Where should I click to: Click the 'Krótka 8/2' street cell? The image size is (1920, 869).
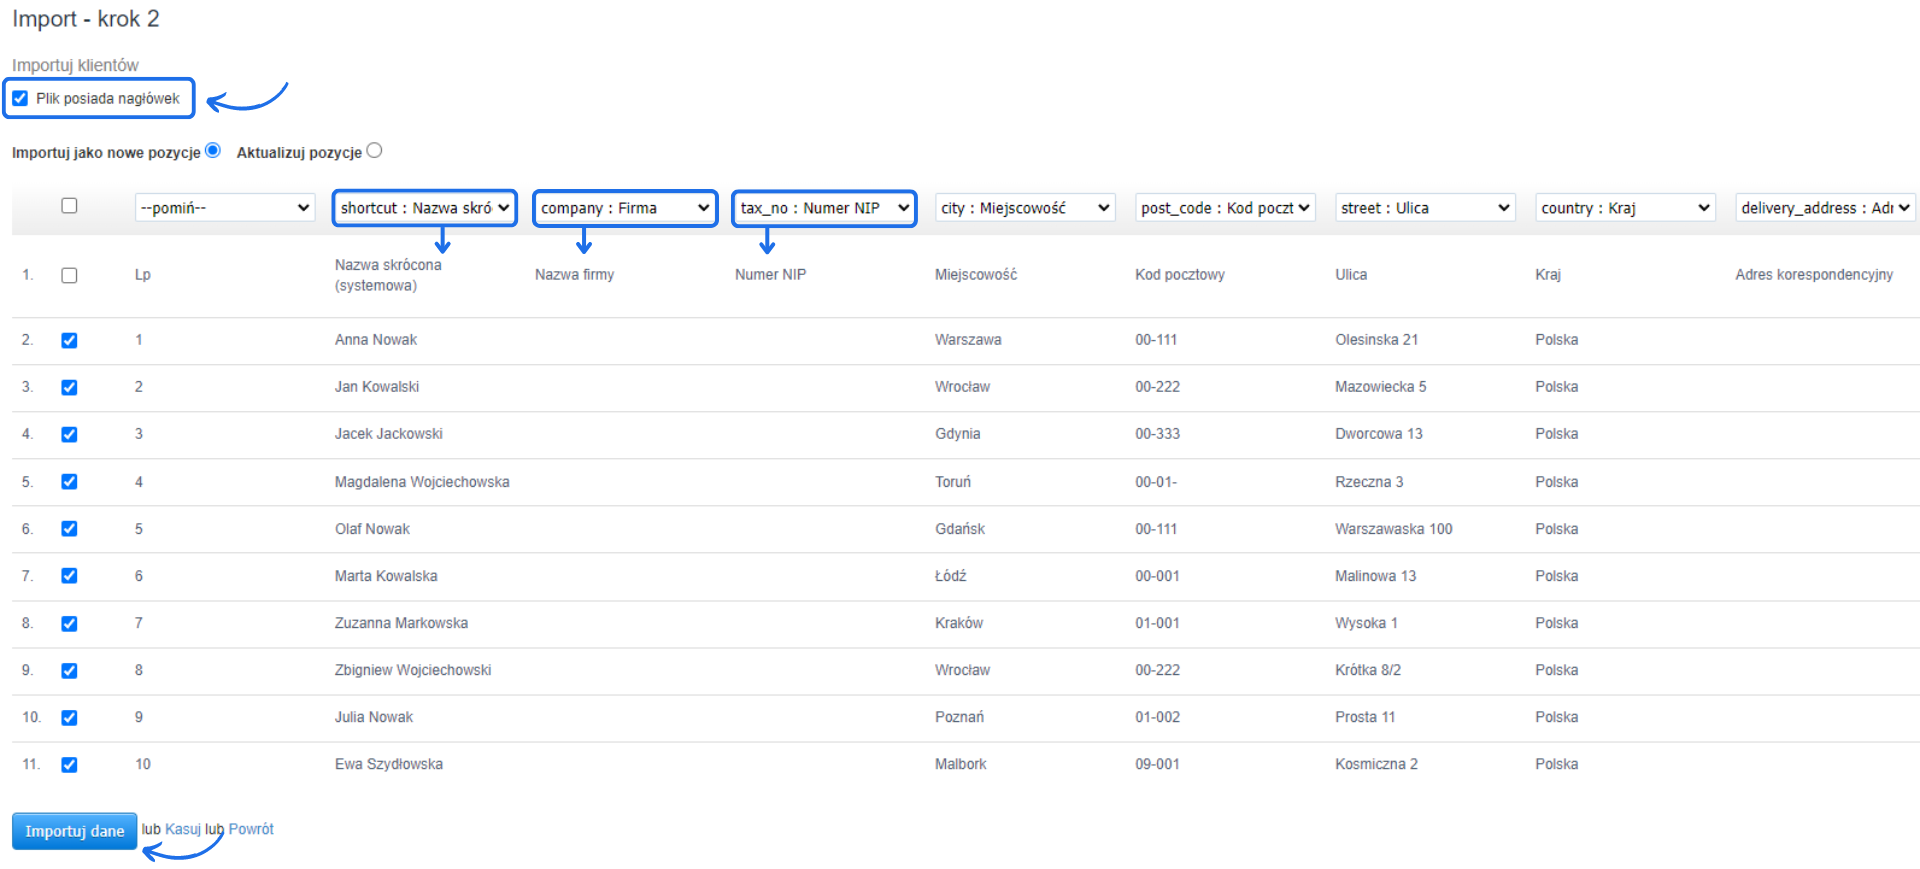(1368, 670)
